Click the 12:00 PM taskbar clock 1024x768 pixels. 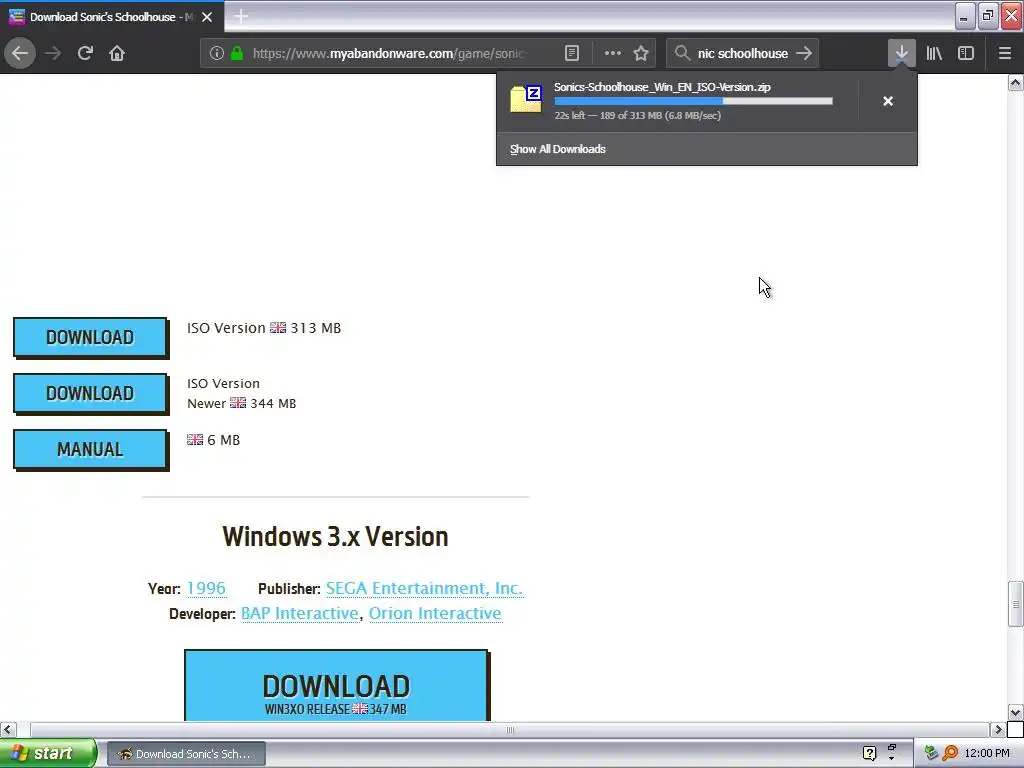[987, 753]
